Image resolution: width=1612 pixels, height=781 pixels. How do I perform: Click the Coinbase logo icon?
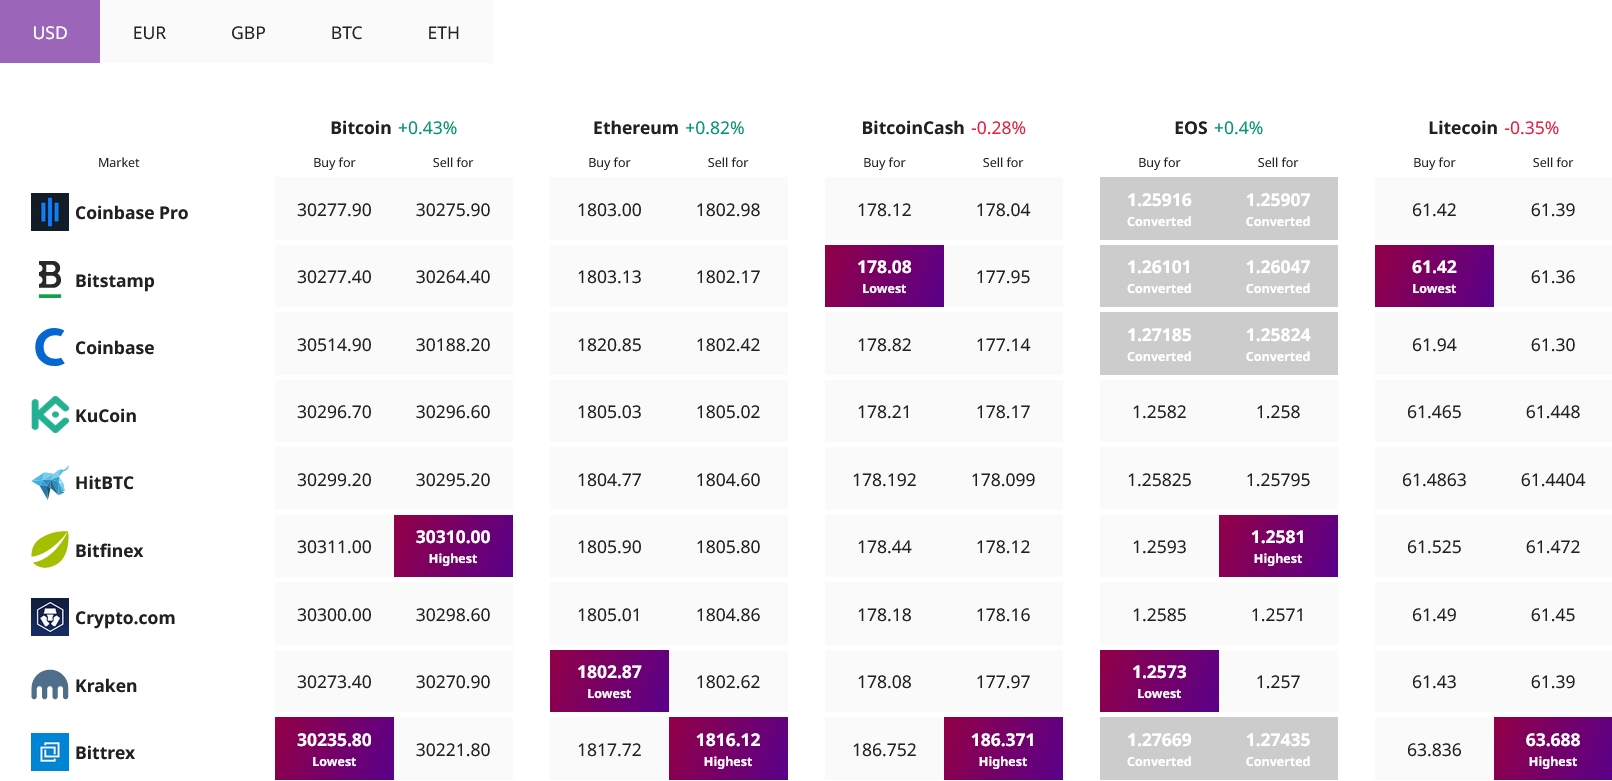(x=50, y=347)
